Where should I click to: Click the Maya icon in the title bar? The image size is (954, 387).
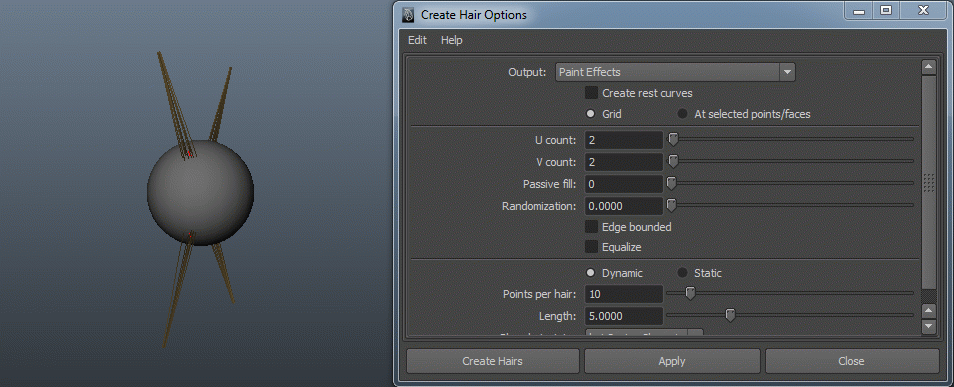pyautogui.click(x=408, y=15)
